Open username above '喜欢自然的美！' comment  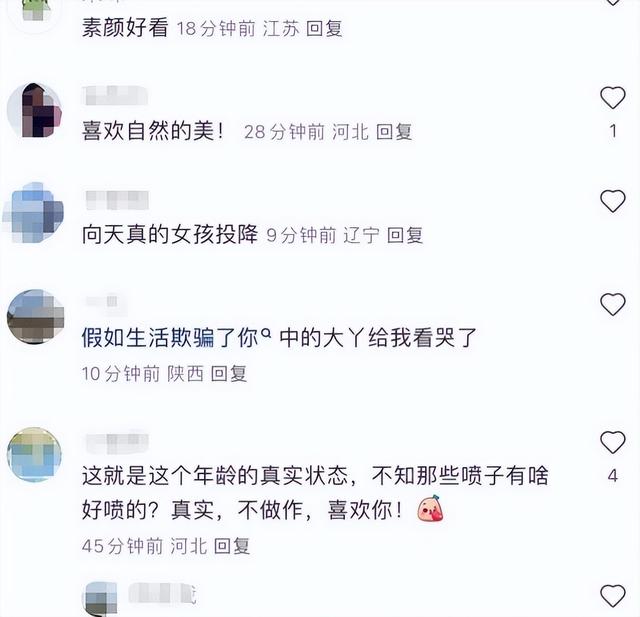115,95
